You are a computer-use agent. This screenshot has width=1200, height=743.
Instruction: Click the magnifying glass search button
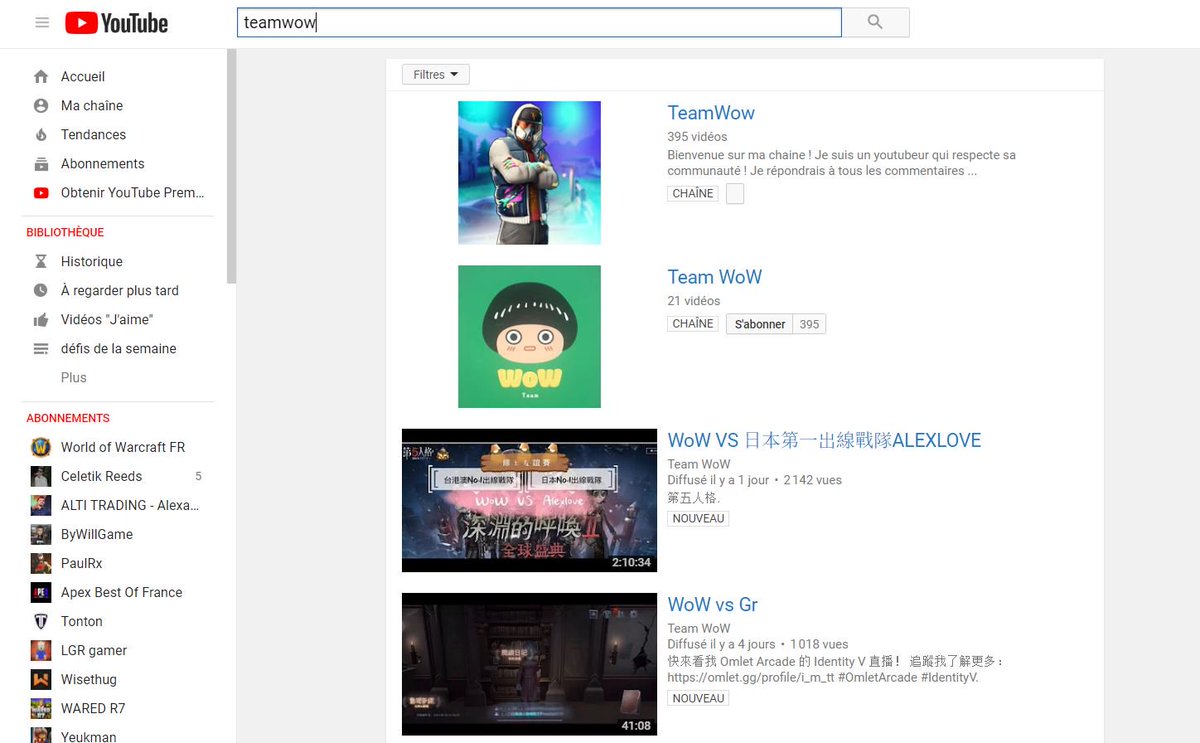pos(875,22)
